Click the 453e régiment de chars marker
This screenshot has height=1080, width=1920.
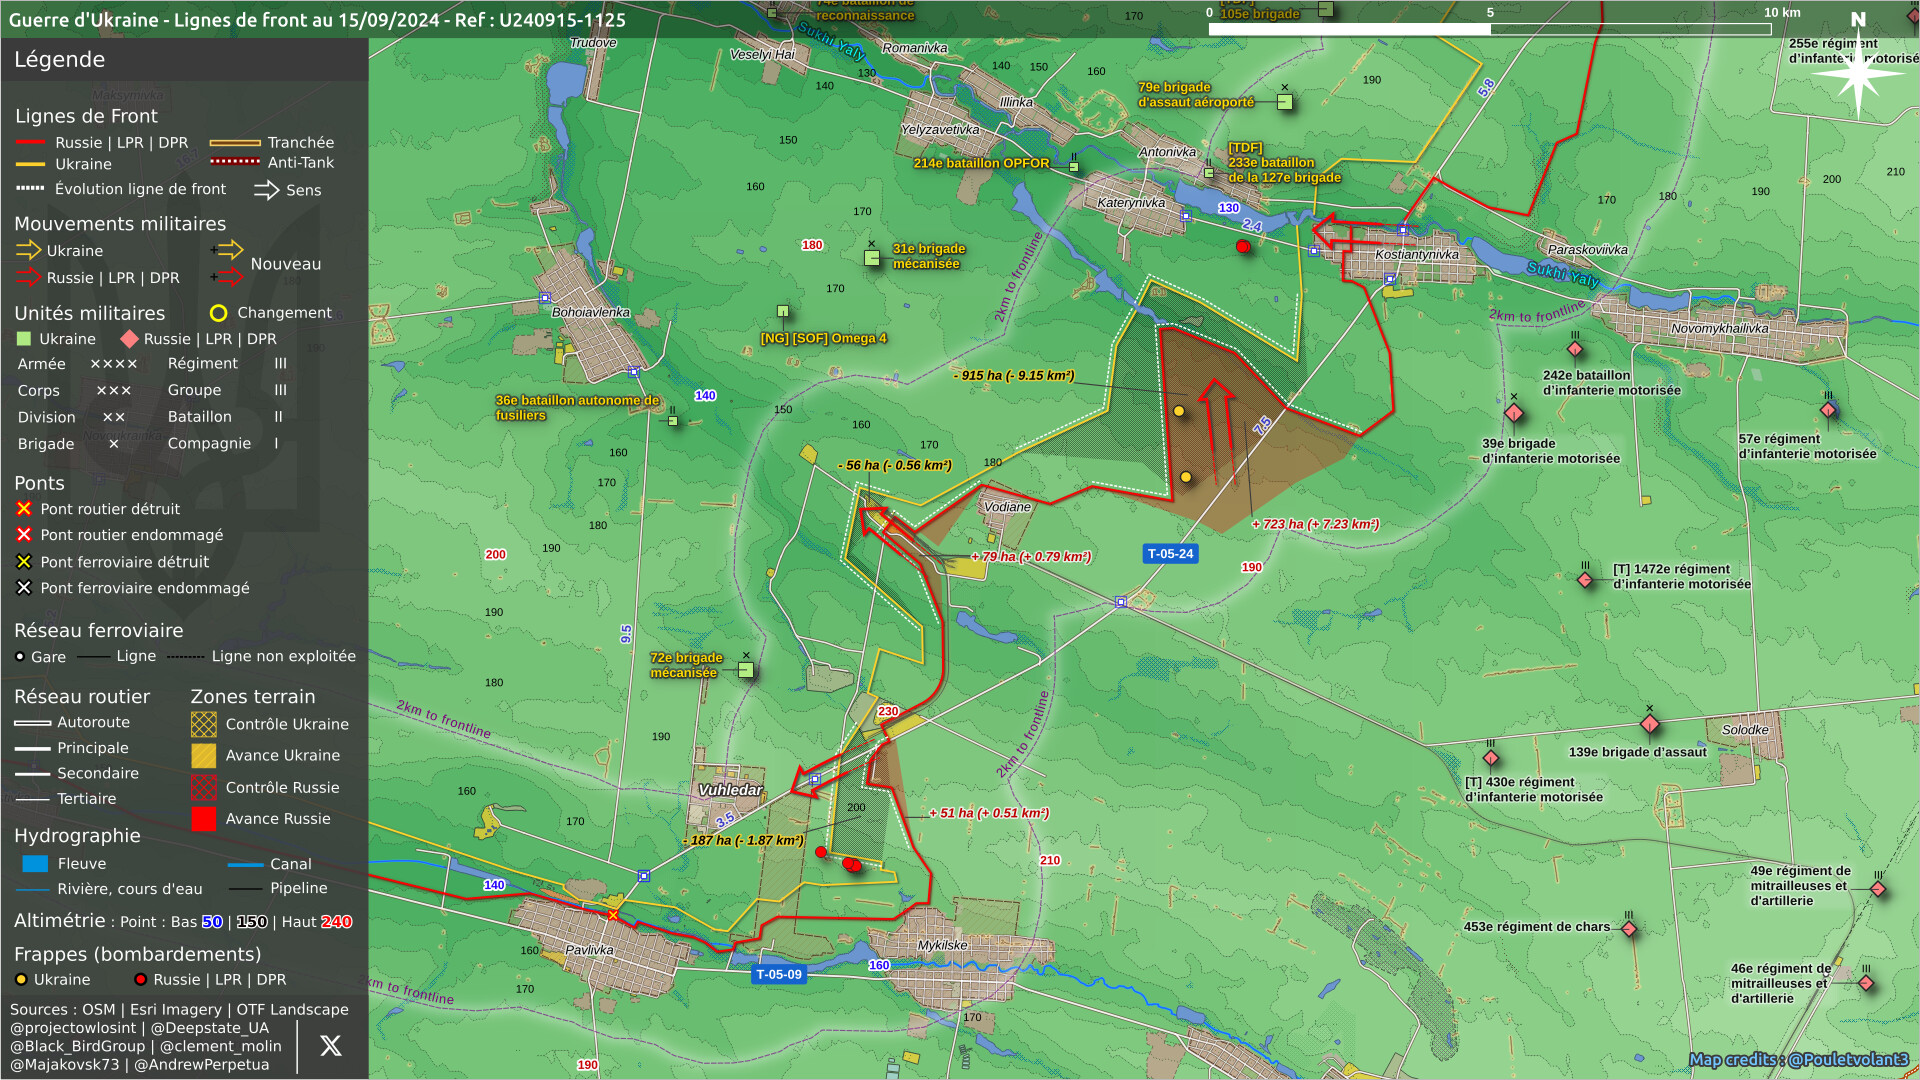point(1629,929)
